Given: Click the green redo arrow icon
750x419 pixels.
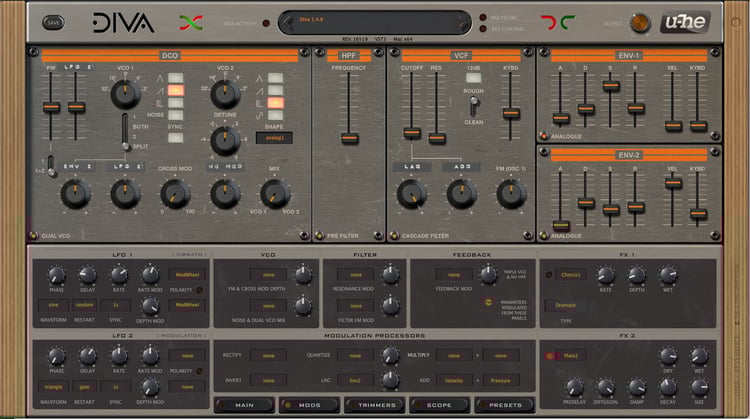Looking at the screenshot, I should click(x=567, y=22).
